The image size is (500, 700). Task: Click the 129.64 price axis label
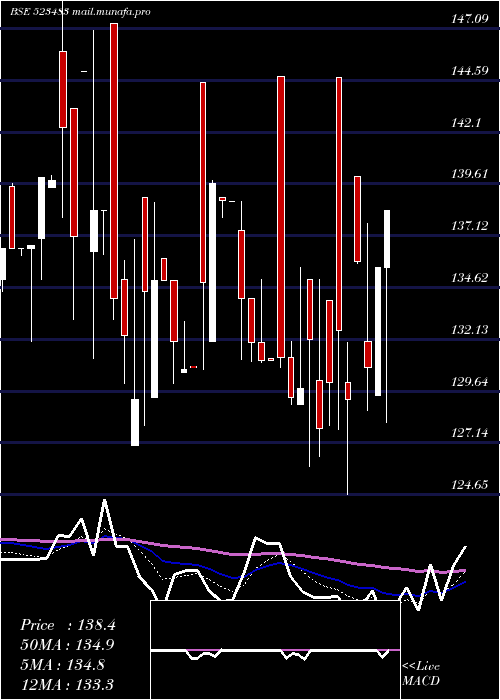470,382
